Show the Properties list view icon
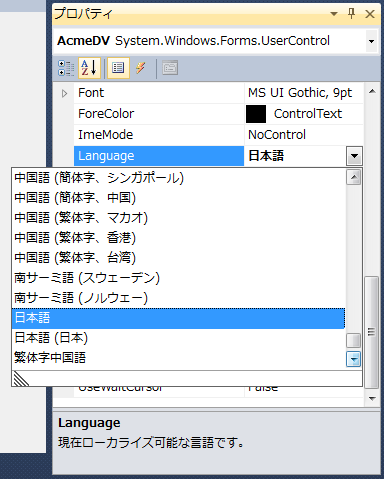The height and width of the screenshot is (479, 384). [118, 68]
